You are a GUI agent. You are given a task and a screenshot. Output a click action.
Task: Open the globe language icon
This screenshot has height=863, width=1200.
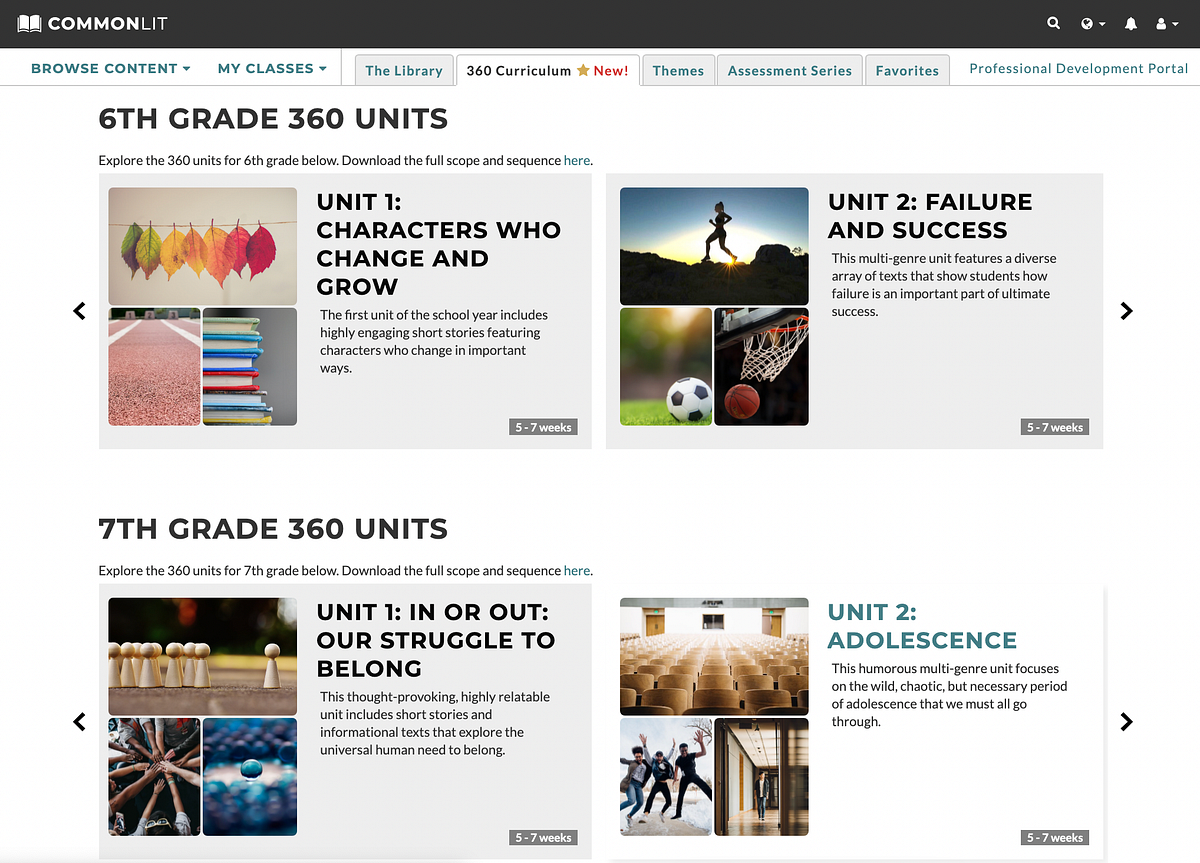pyautogui.click(x=1089, y=22)
